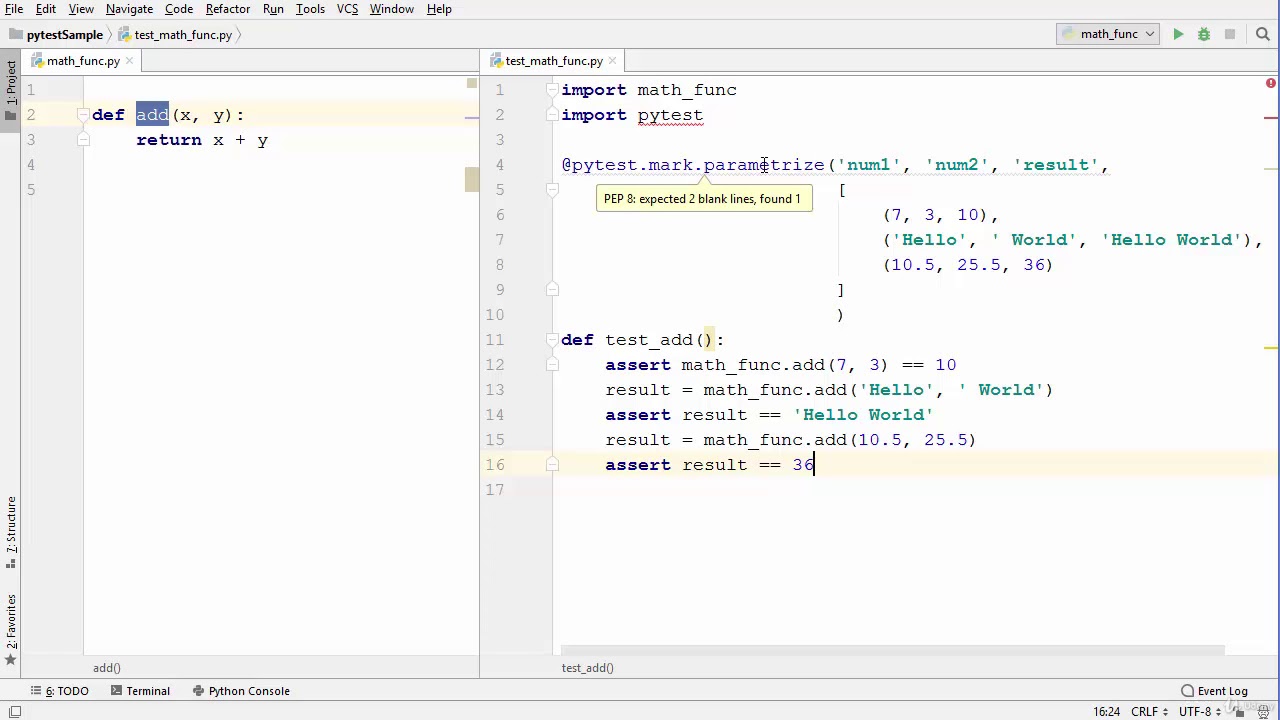Open Search Everywhere magnifier icon

tap(1262, 34)
